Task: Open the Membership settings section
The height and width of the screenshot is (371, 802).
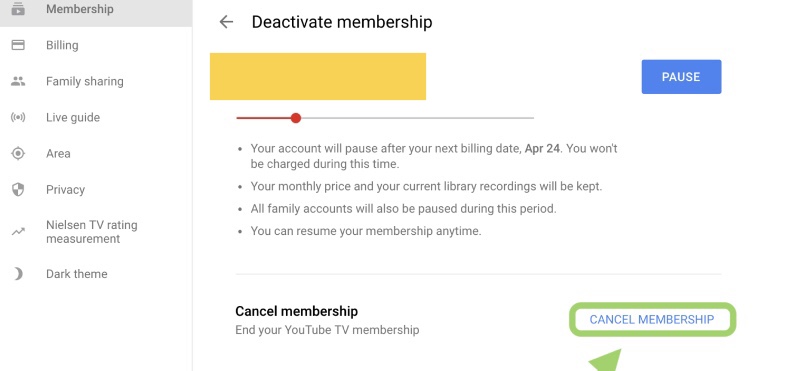Action: tap(96, 9)
